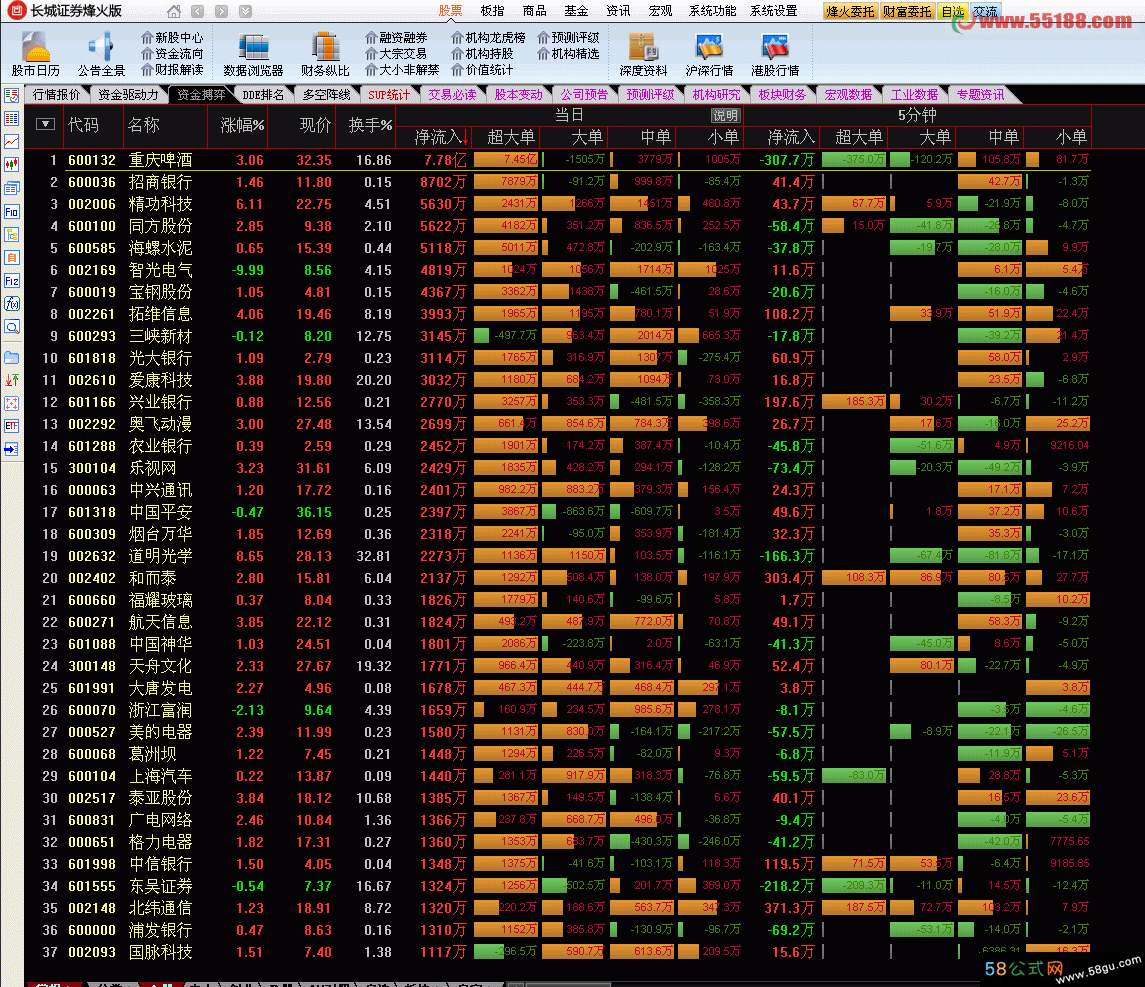The width and height of the screenshot is (1145, 987).
Task: Select stock row 重庆啤酒
Action: (558, 160)
